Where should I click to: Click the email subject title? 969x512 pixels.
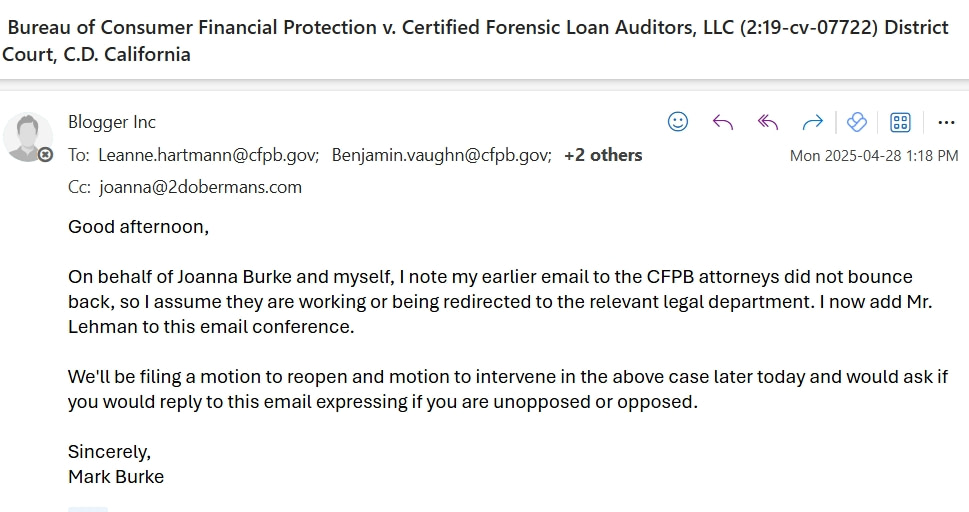(475, 41)
